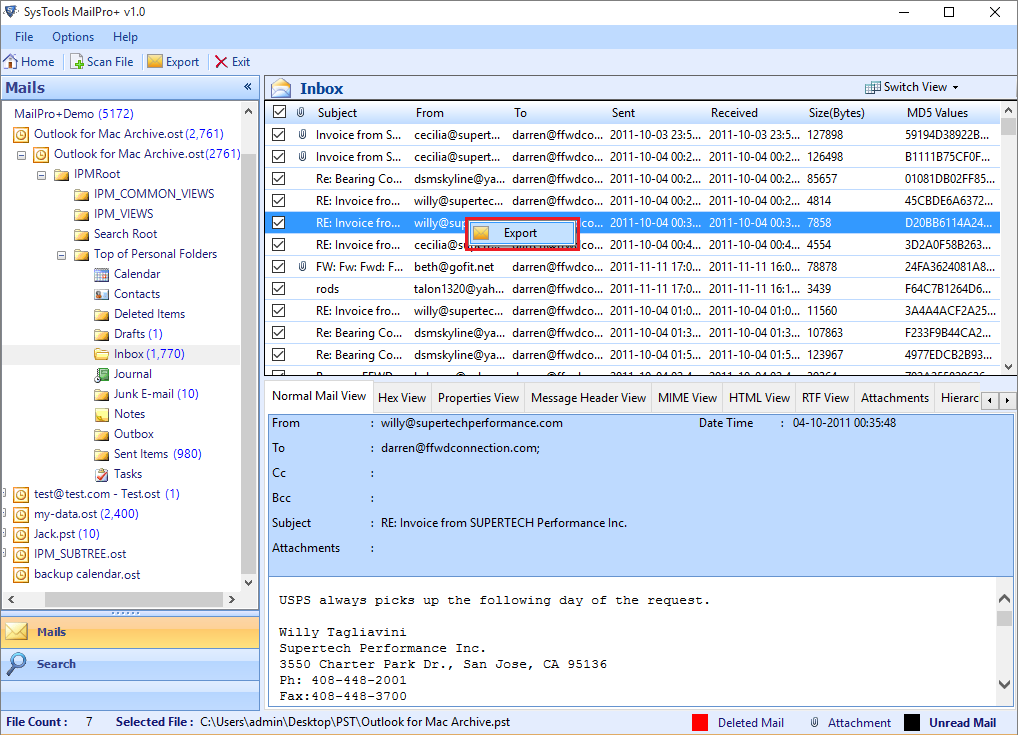
Task: Click the Outbox folder icon
Action: click(x=101, y=434)
